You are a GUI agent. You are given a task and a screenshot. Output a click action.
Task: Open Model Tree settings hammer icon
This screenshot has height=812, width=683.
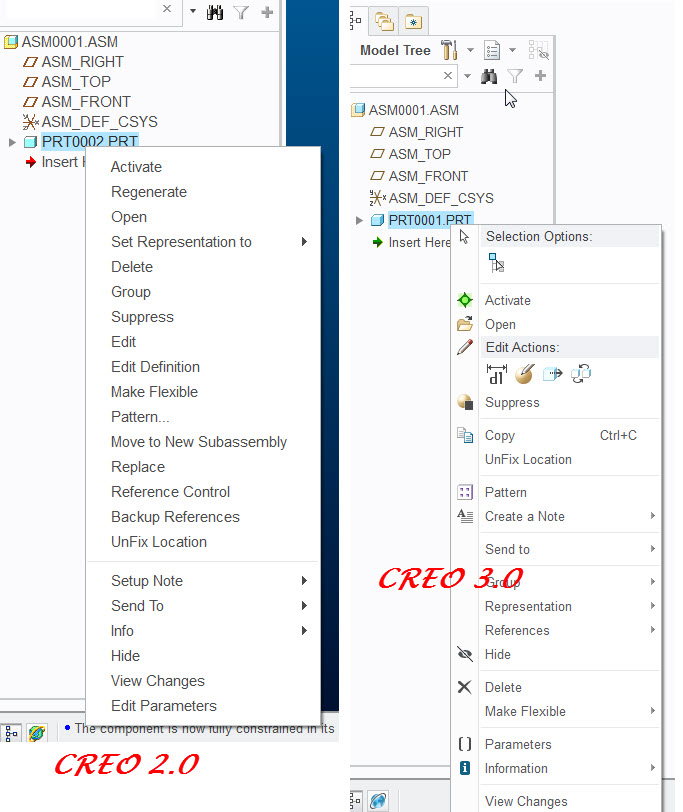(x=449, y=50)
